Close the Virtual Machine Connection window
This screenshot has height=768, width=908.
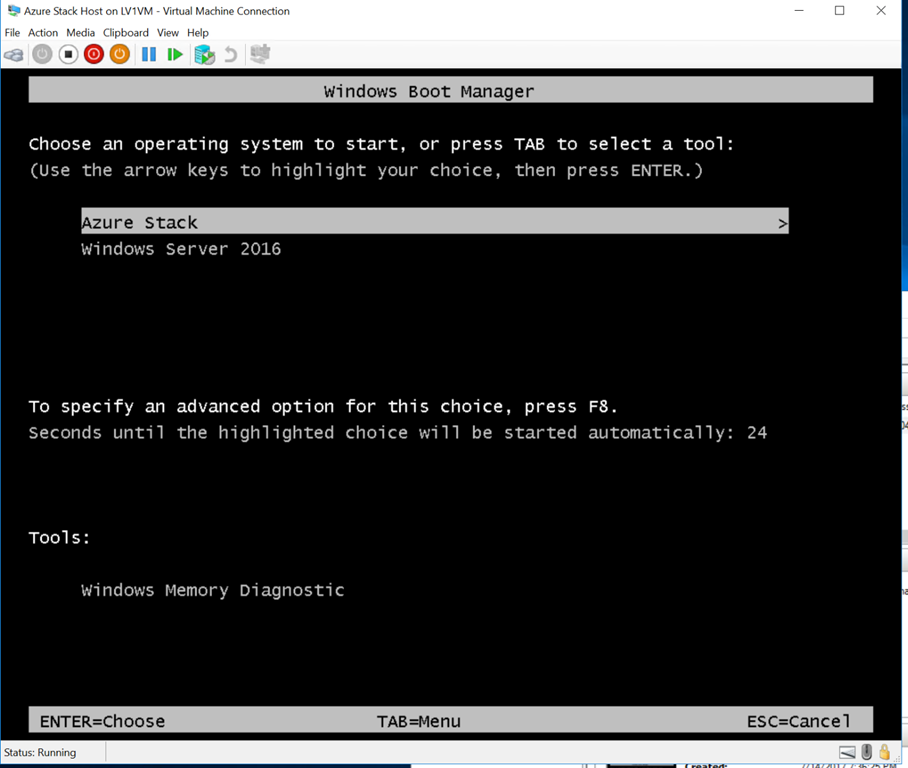point(881,10)
